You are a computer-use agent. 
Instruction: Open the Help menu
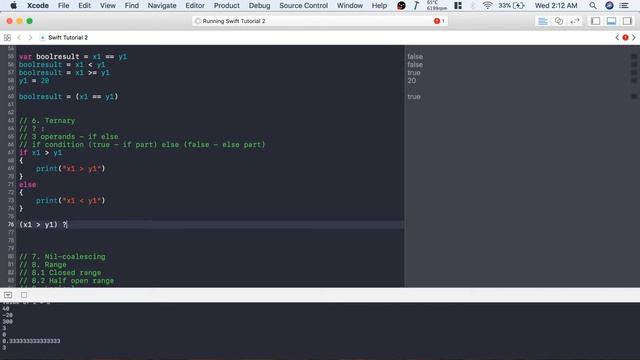point(379,5)
